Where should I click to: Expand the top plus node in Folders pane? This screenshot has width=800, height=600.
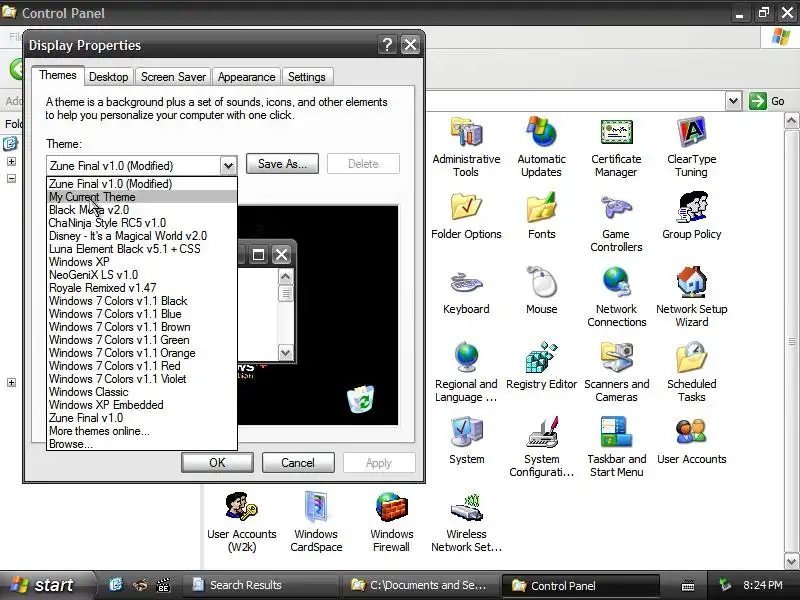(x=11, y=162)
